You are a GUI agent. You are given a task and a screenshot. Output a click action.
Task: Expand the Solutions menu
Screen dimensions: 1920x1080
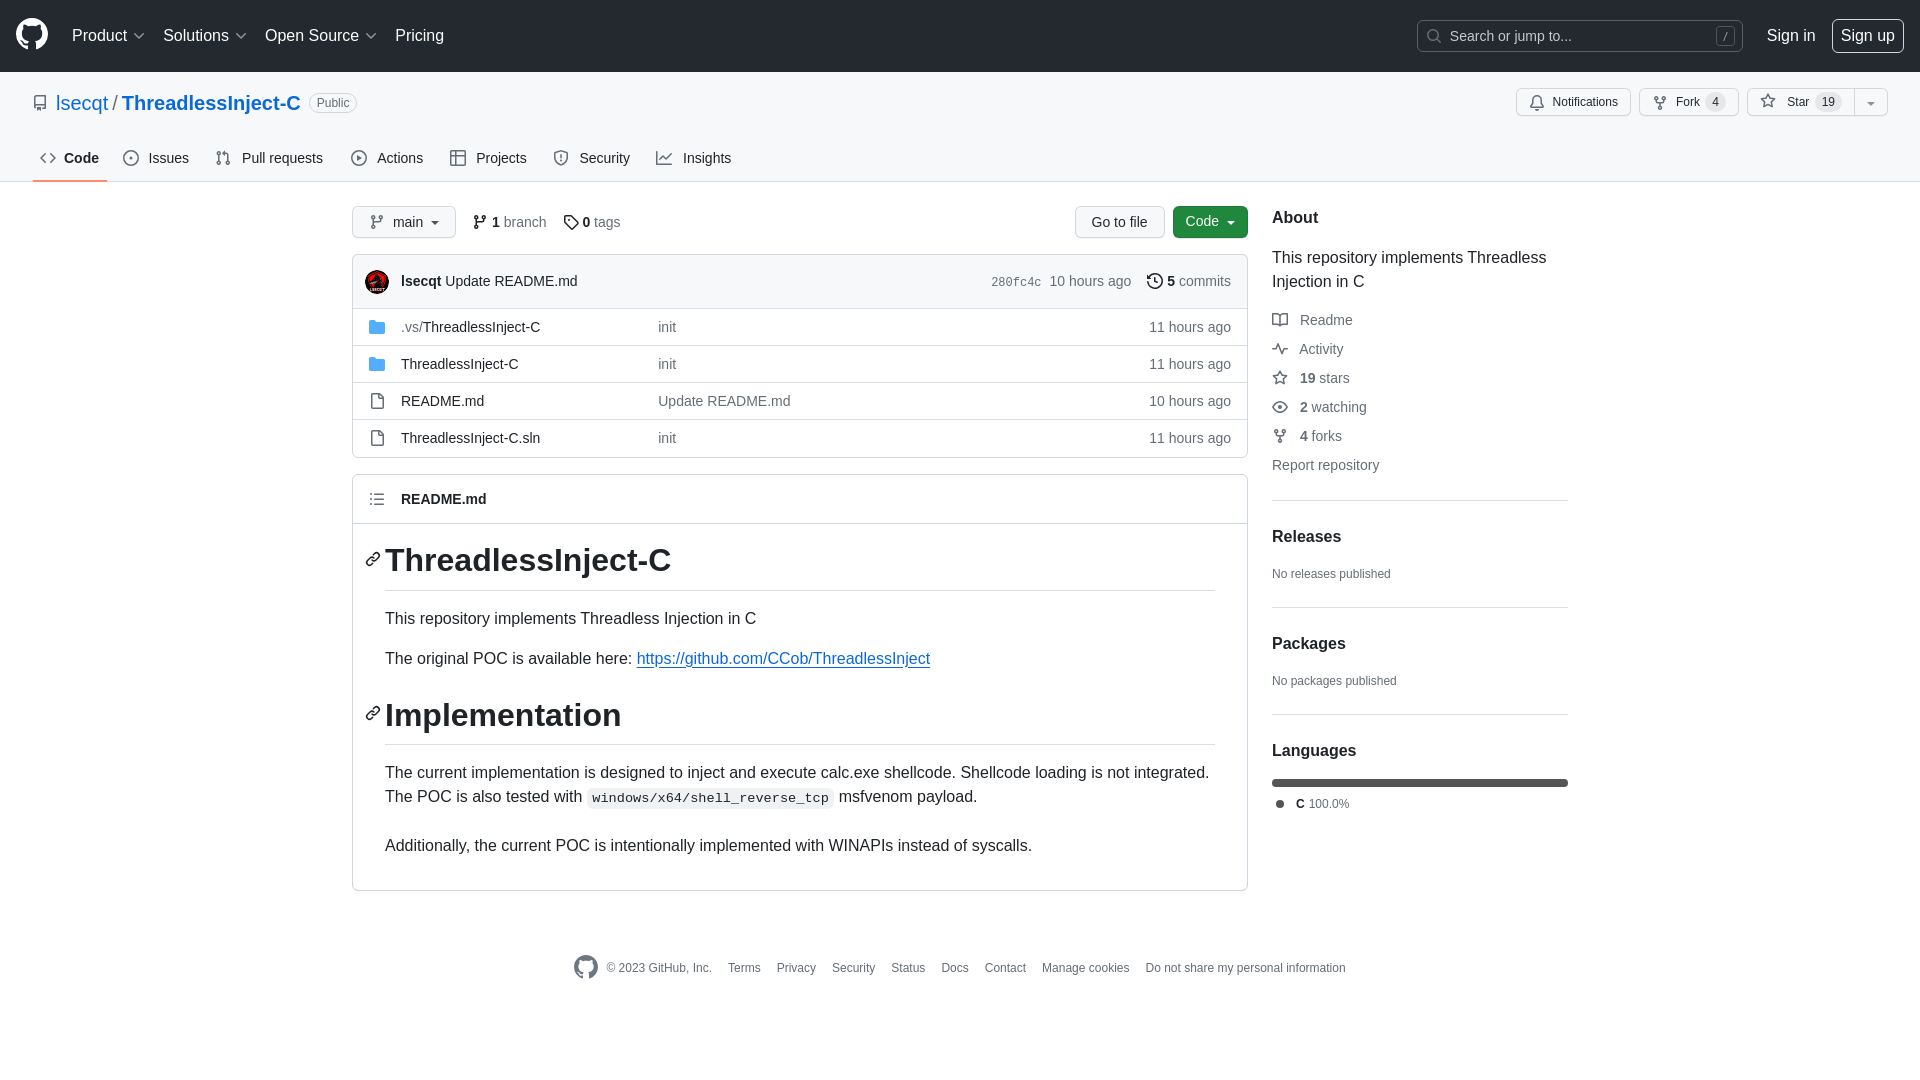coord(205,36)
